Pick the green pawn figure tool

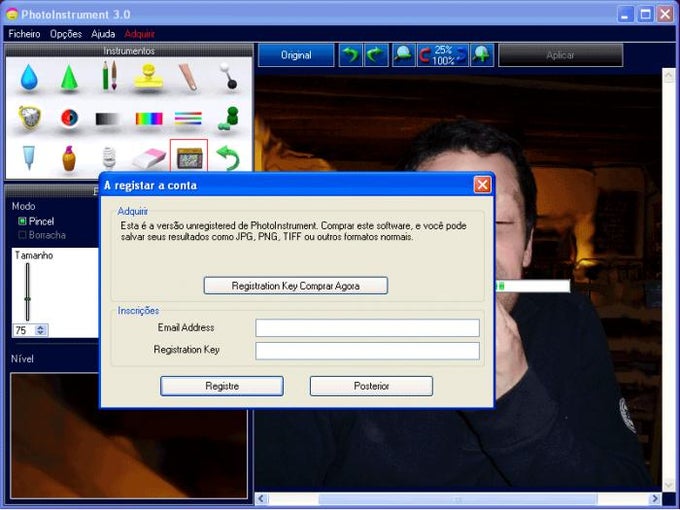(x=229, y=118)
